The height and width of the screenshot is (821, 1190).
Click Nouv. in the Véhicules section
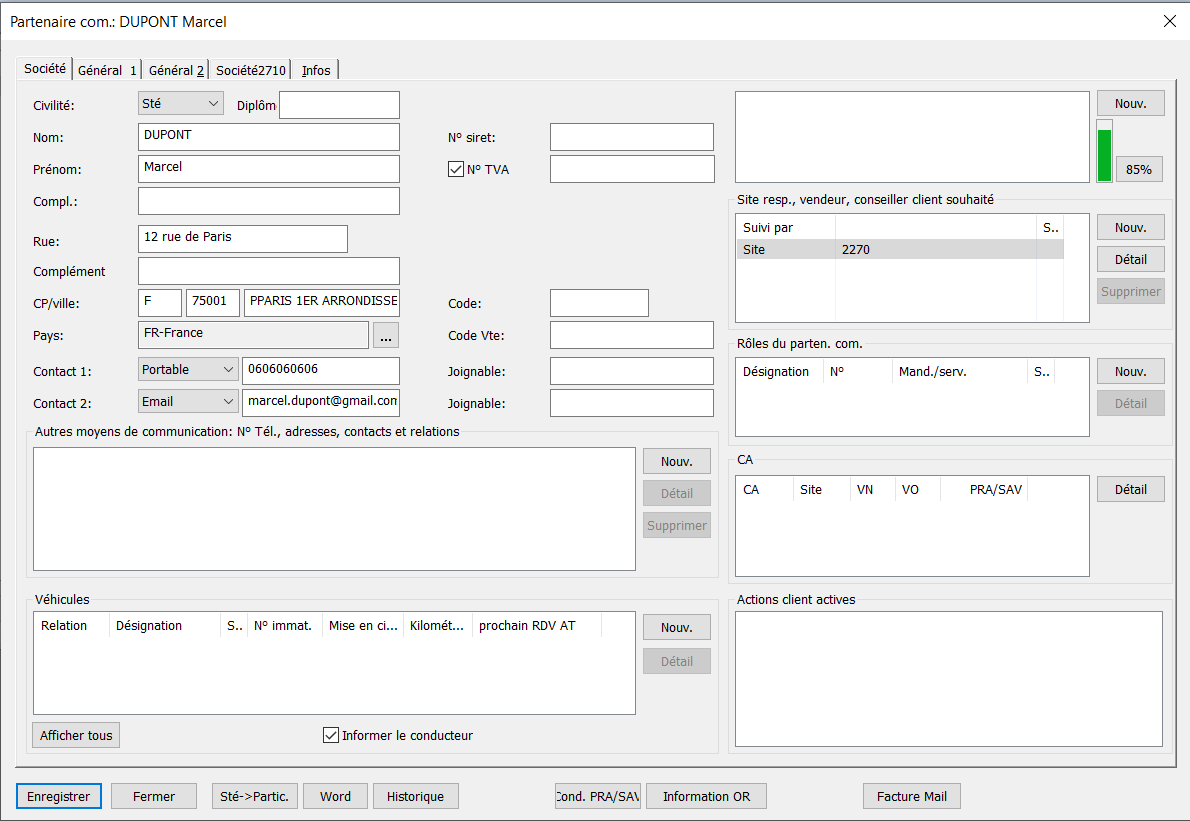click(x=677, y=628)
